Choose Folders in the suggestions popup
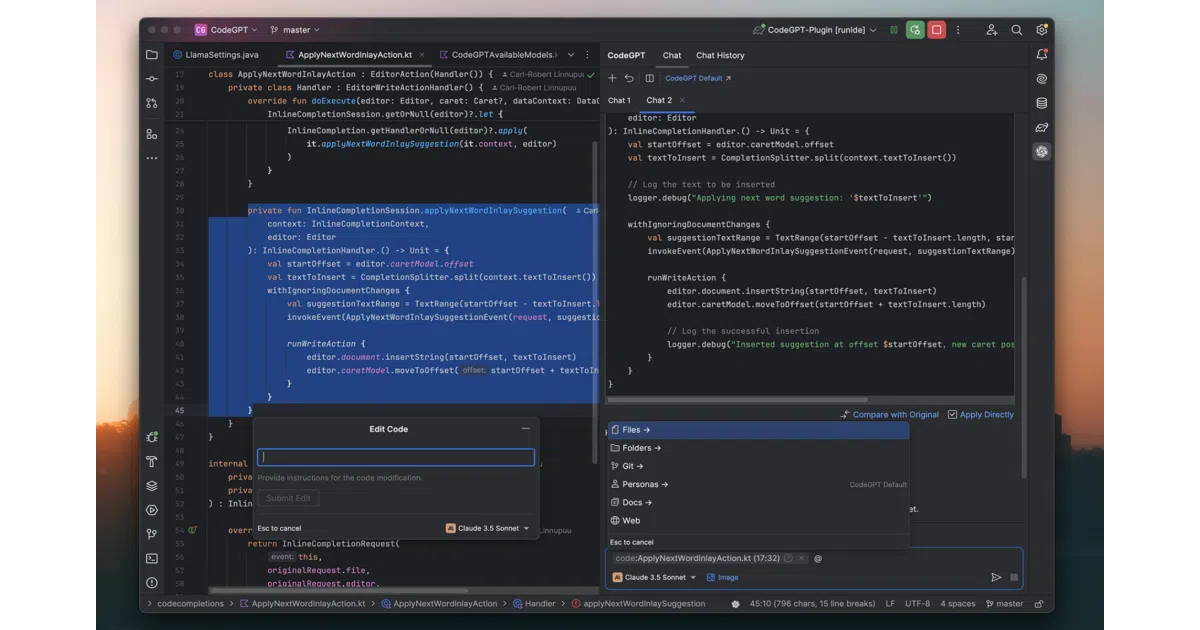Viewport: 1200px width, 630px height. tap(758, 448)
